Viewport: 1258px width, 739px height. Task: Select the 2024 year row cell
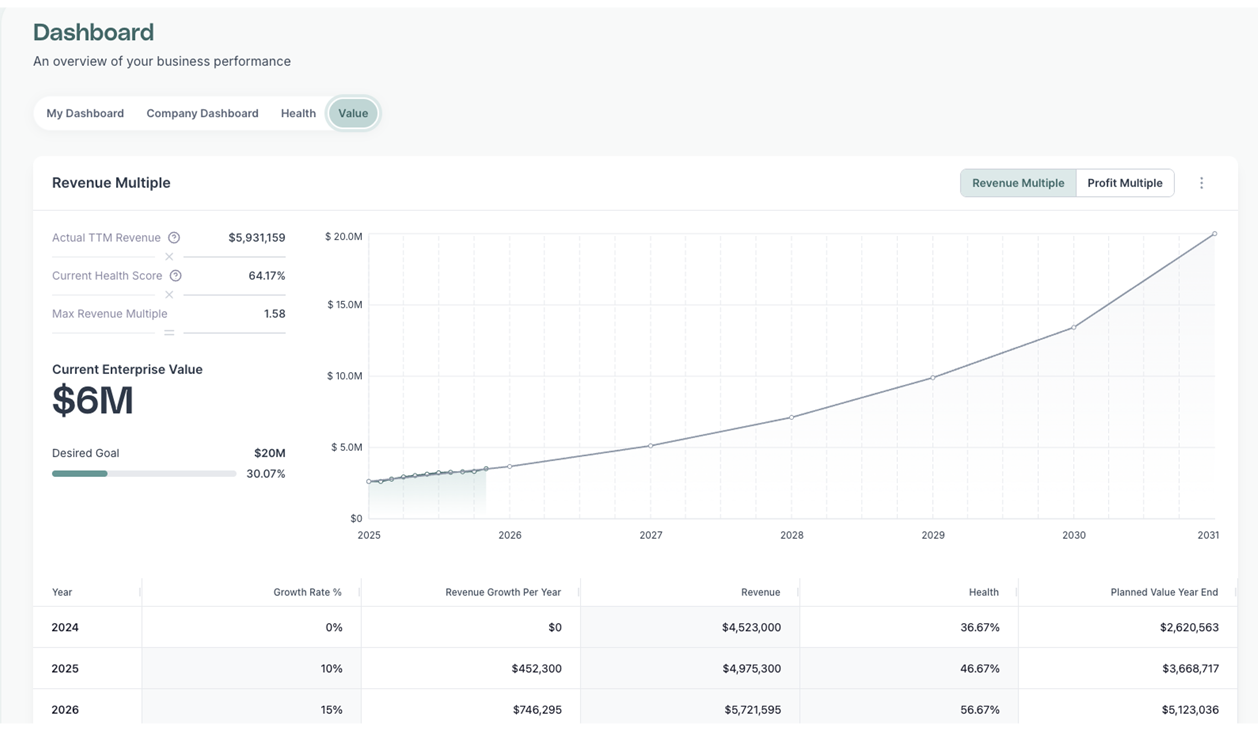pyautogui.click(x=87, y=627)
